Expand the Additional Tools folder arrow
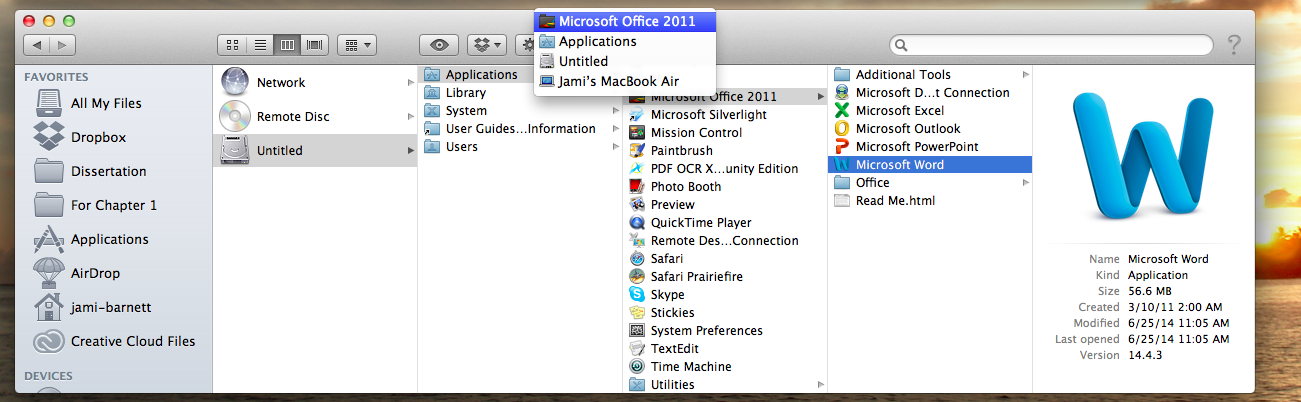This screenshot has height=402, width=1301. pos(1025,74)
